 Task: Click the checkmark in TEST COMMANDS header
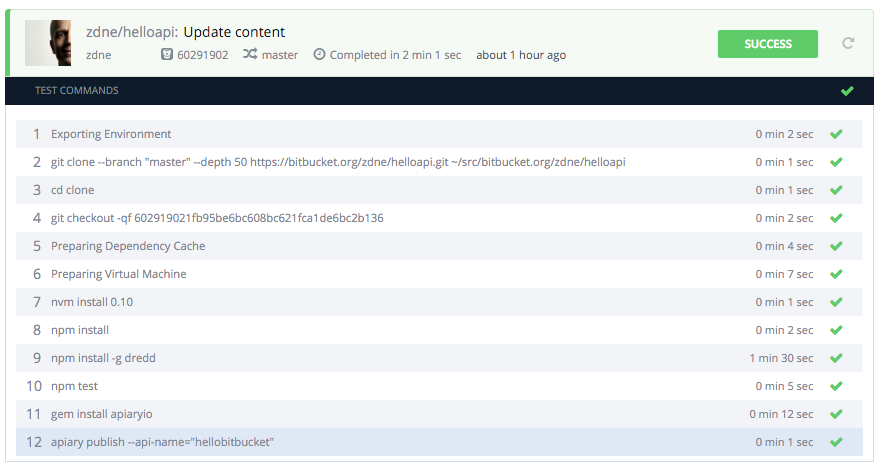point(847,90)
